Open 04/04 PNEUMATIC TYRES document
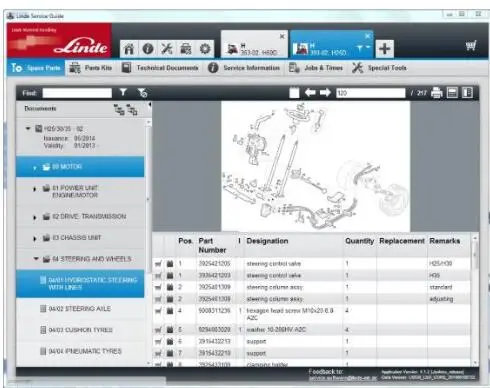490x388 pixels. pyautogui.click(x=80, y=351)
